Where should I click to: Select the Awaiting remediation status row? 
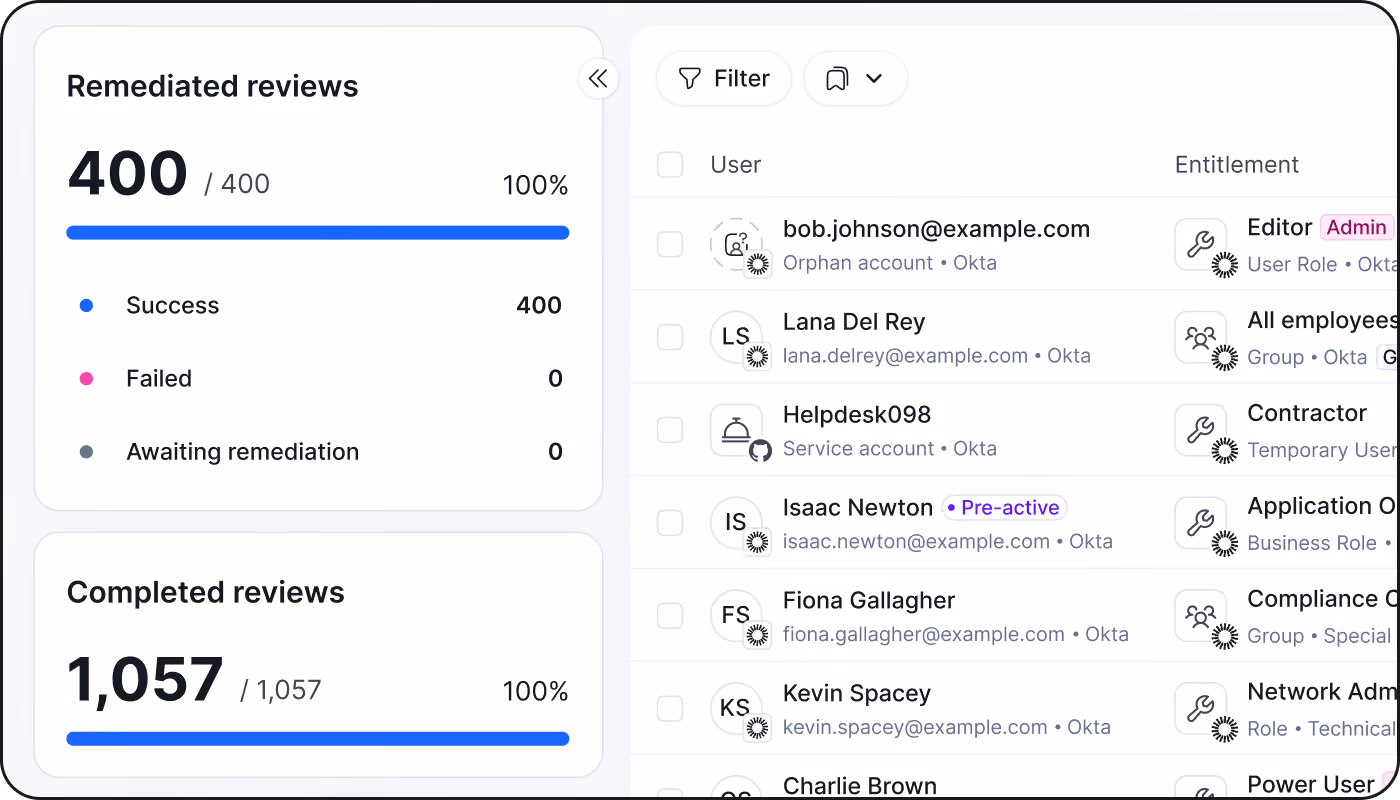pyautogui.click(x=318, y=452)
